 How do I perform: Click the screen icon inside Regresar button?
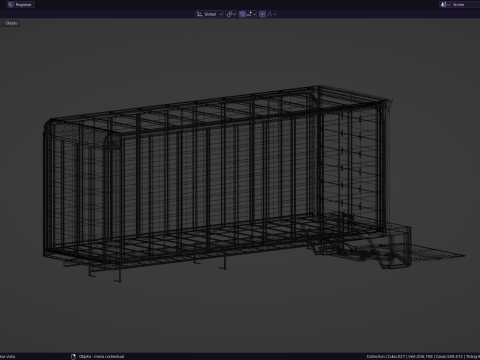click(11, 5)
